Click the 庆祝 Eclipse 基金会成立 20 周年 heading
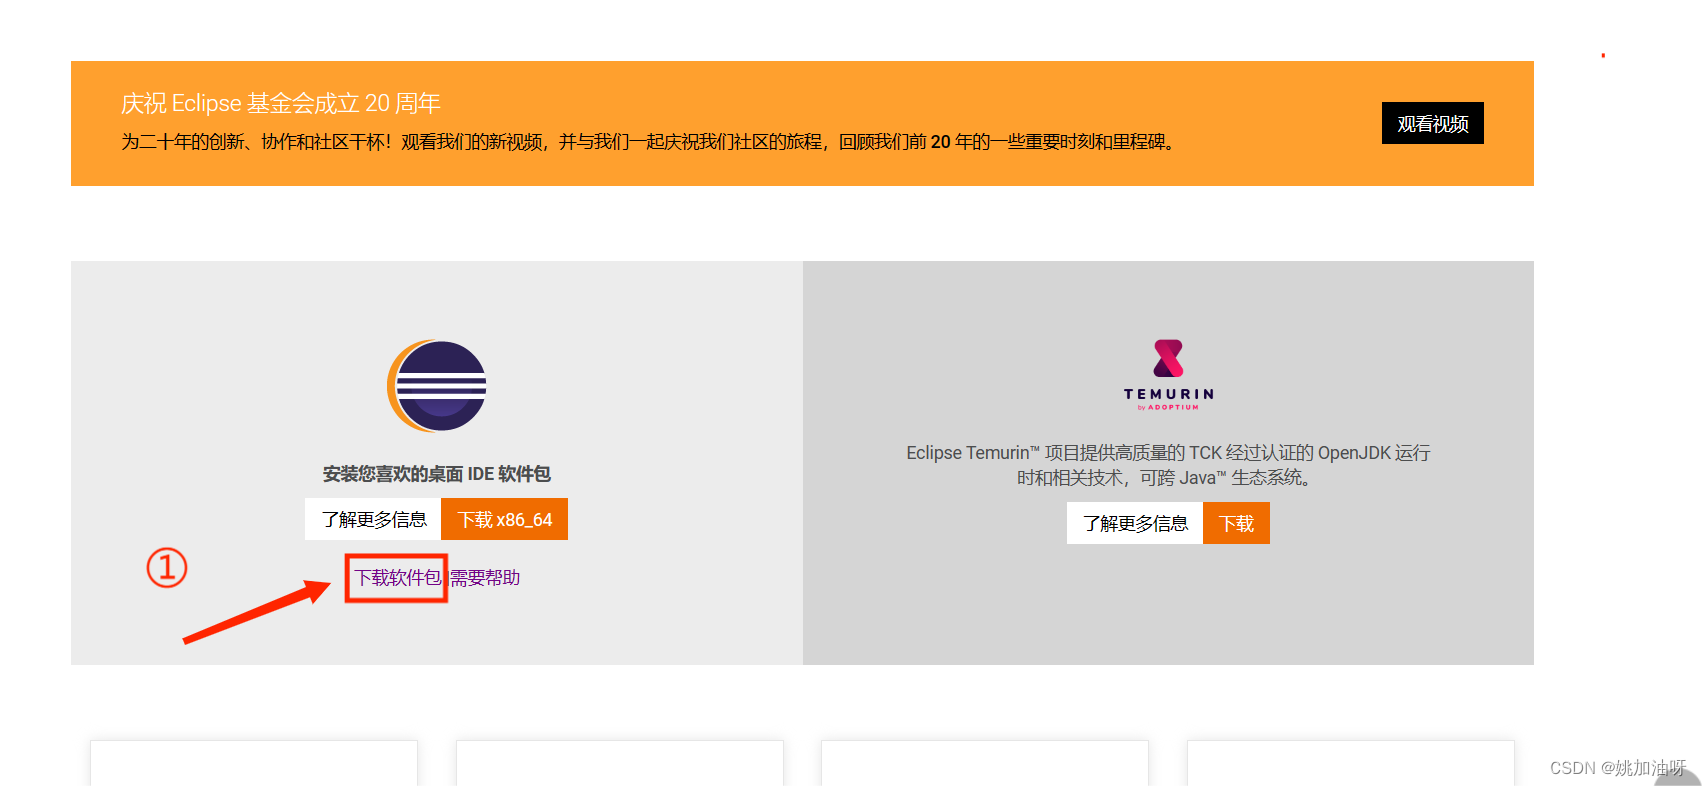This screenshot has height=786, width=1702. click(281, 103)
